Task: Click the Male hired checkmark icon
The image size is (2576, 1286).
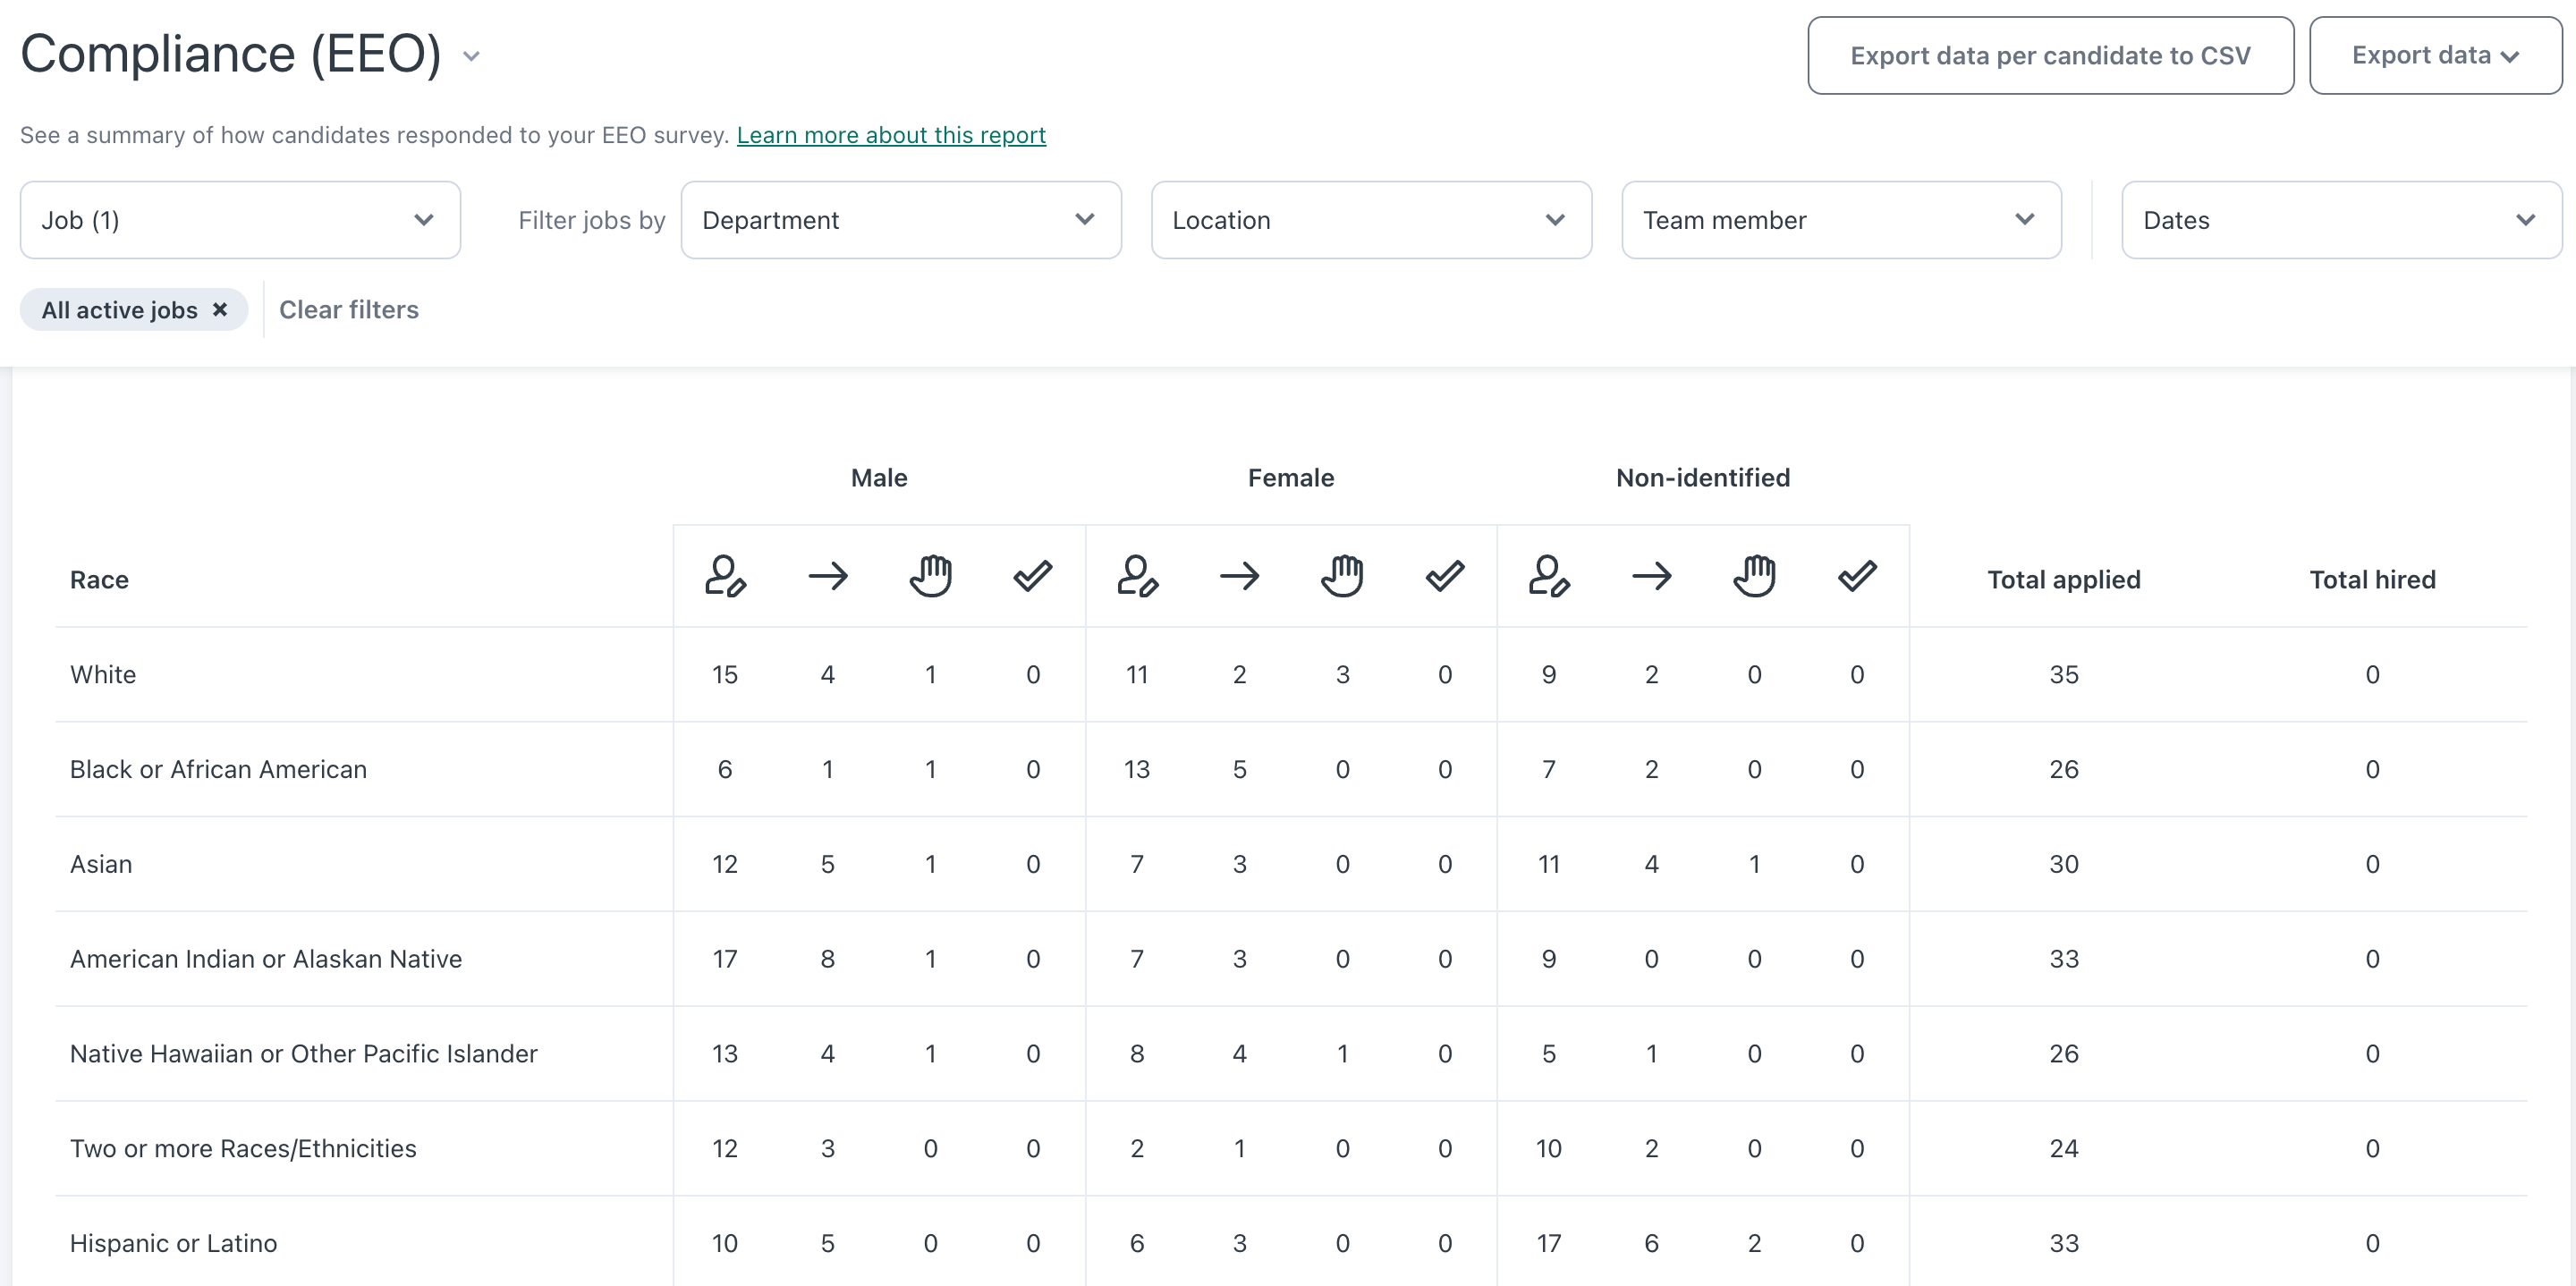Action: [x=1033, y=576]
